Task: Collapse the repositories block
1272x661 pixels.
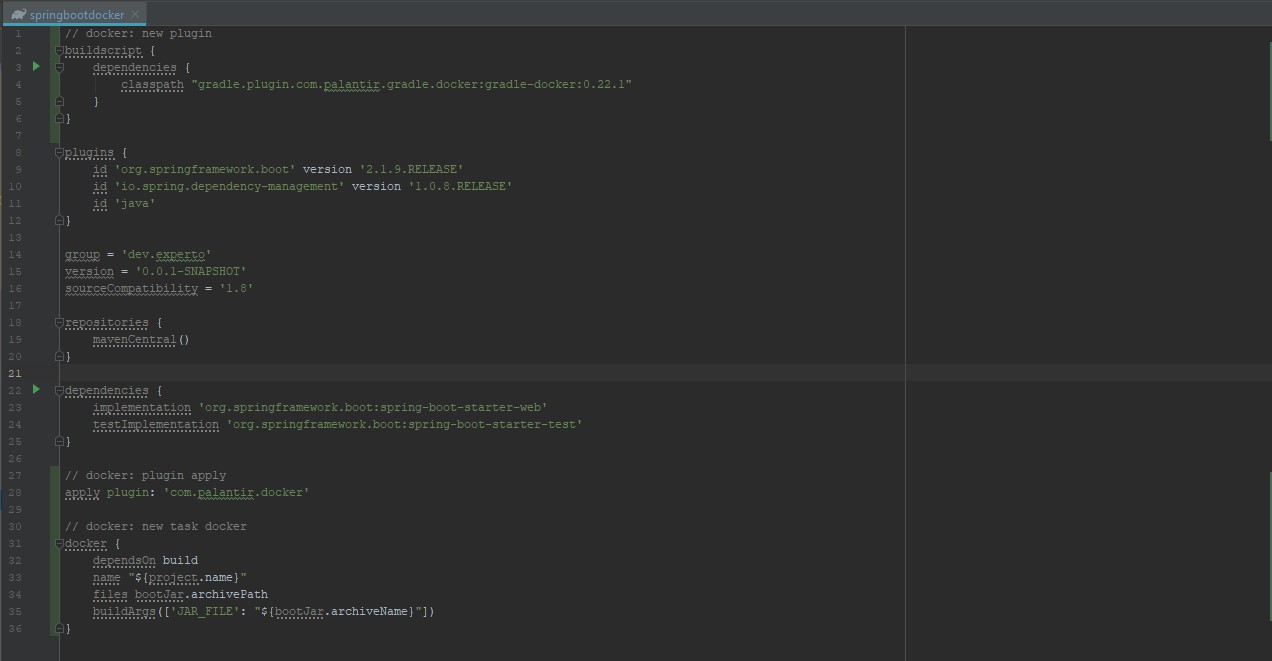Action: tap(58, 322)
